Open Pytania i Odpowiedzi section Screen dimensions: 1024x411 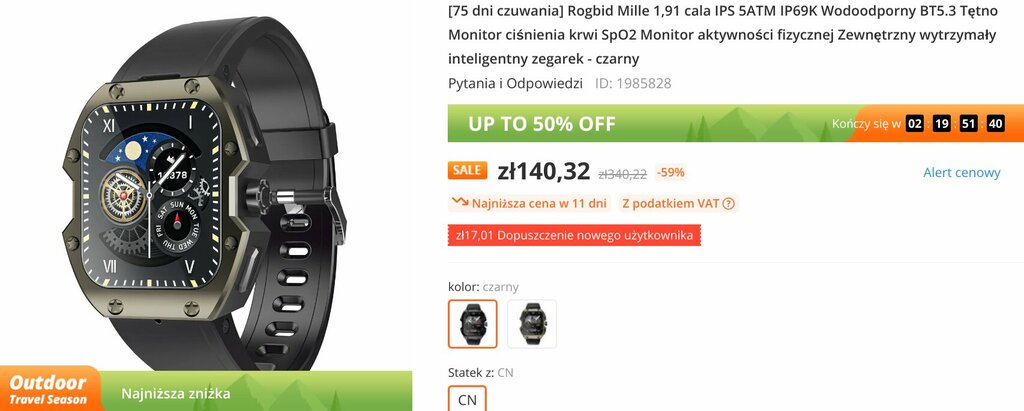[515, 84]
